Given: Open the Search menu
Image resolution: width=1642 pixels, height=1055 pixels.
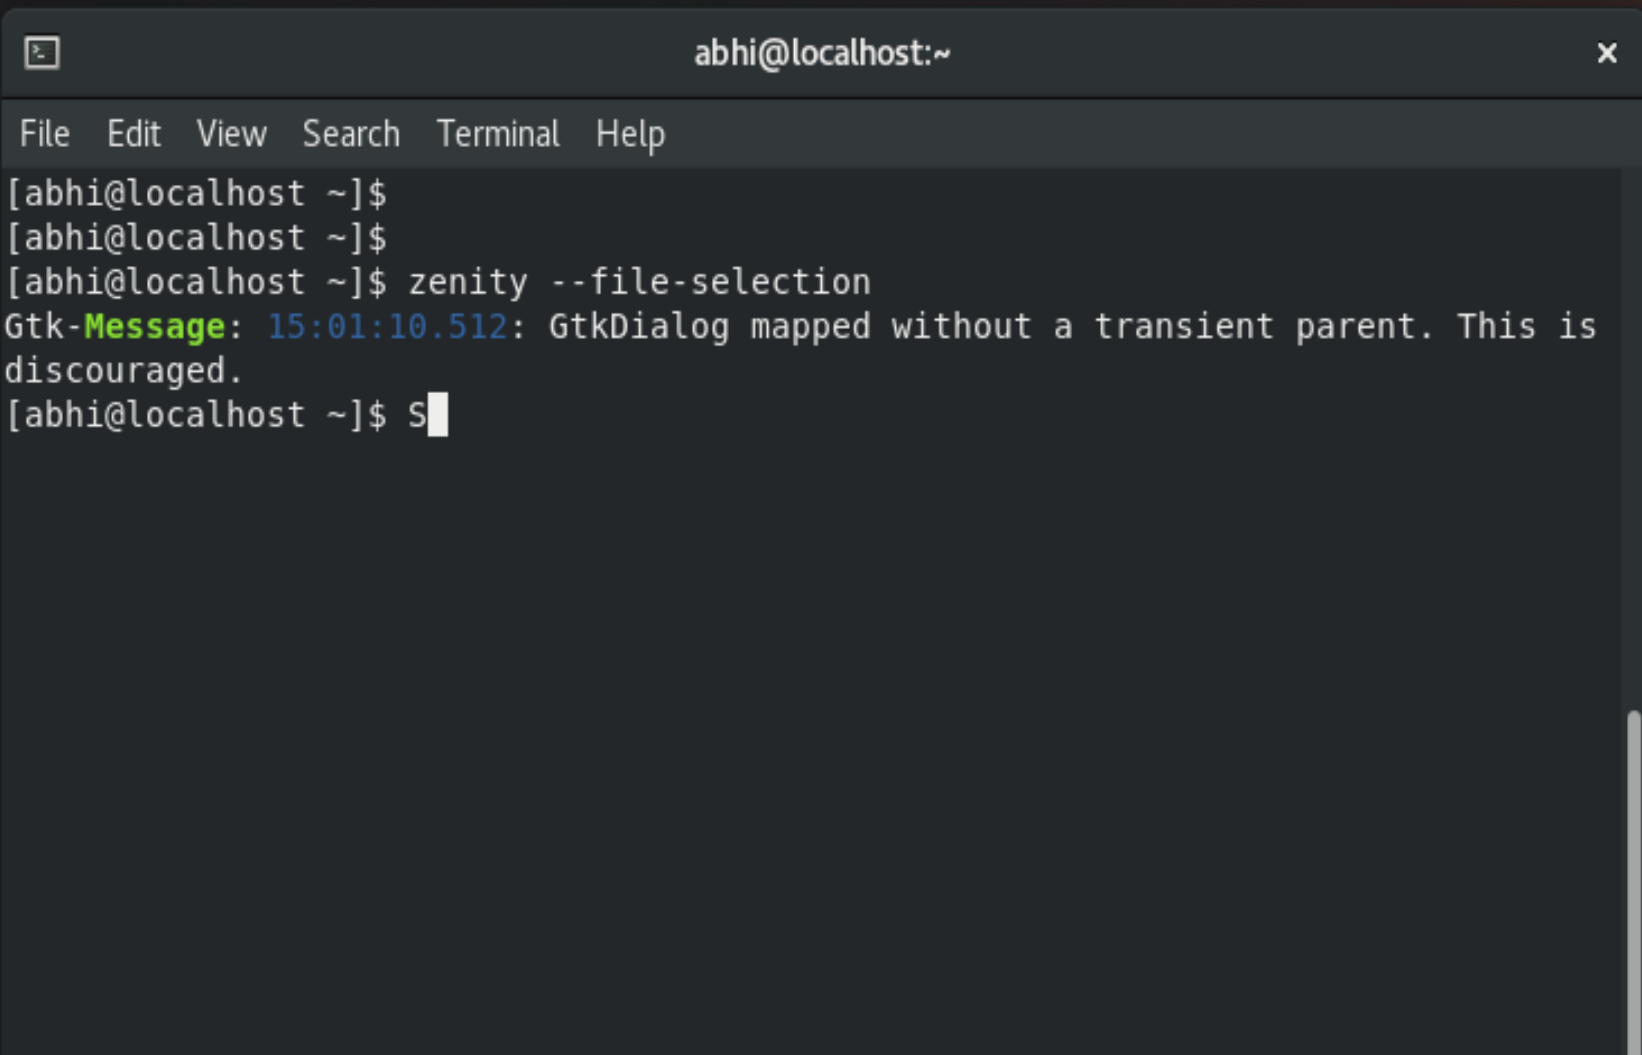Looking at the screenshot, I should pyautogui.click(x=350, y=133).
